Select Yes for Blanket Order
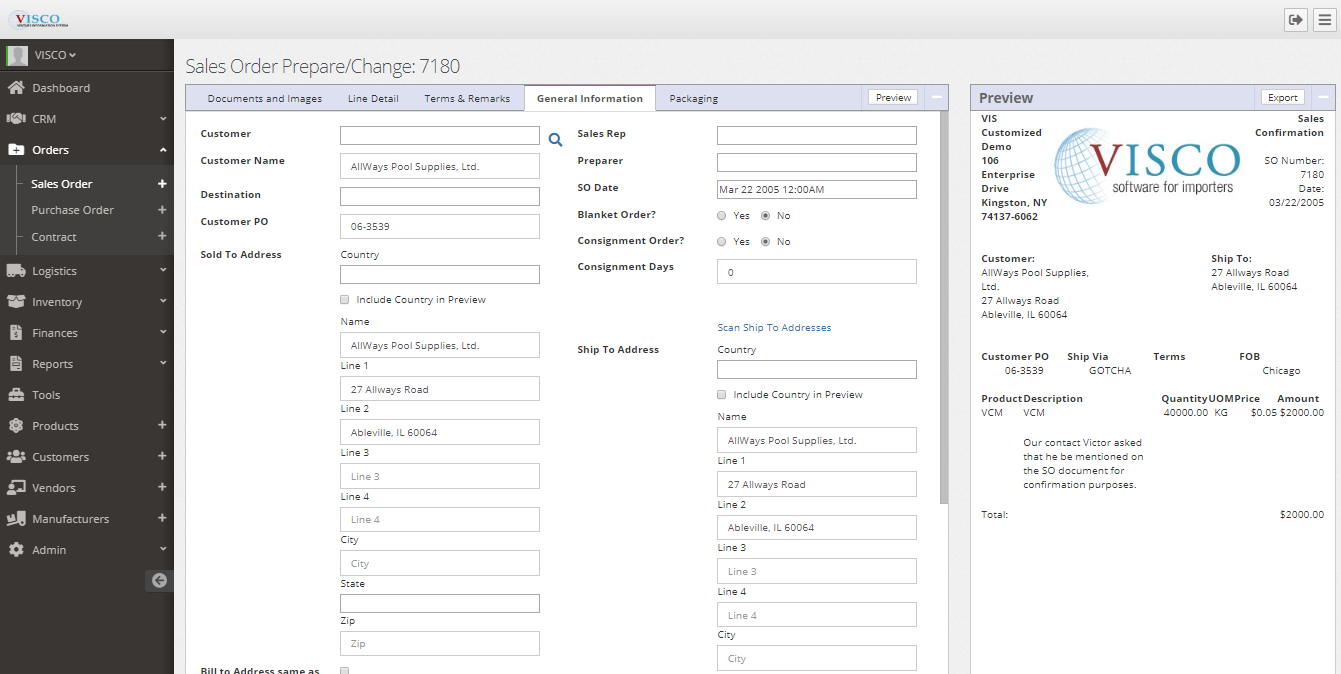This screenshot has width=1341, height=674. click(721, 214)
